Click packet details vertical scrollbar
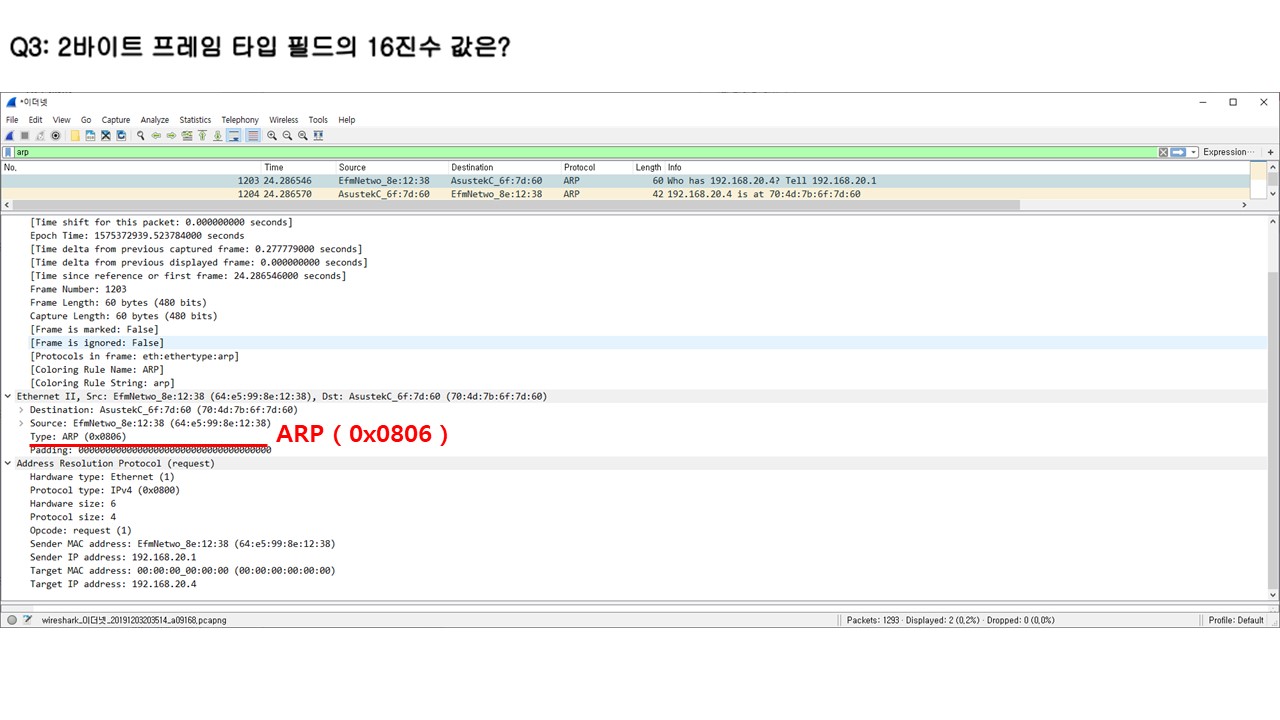 pos(1273,430)
